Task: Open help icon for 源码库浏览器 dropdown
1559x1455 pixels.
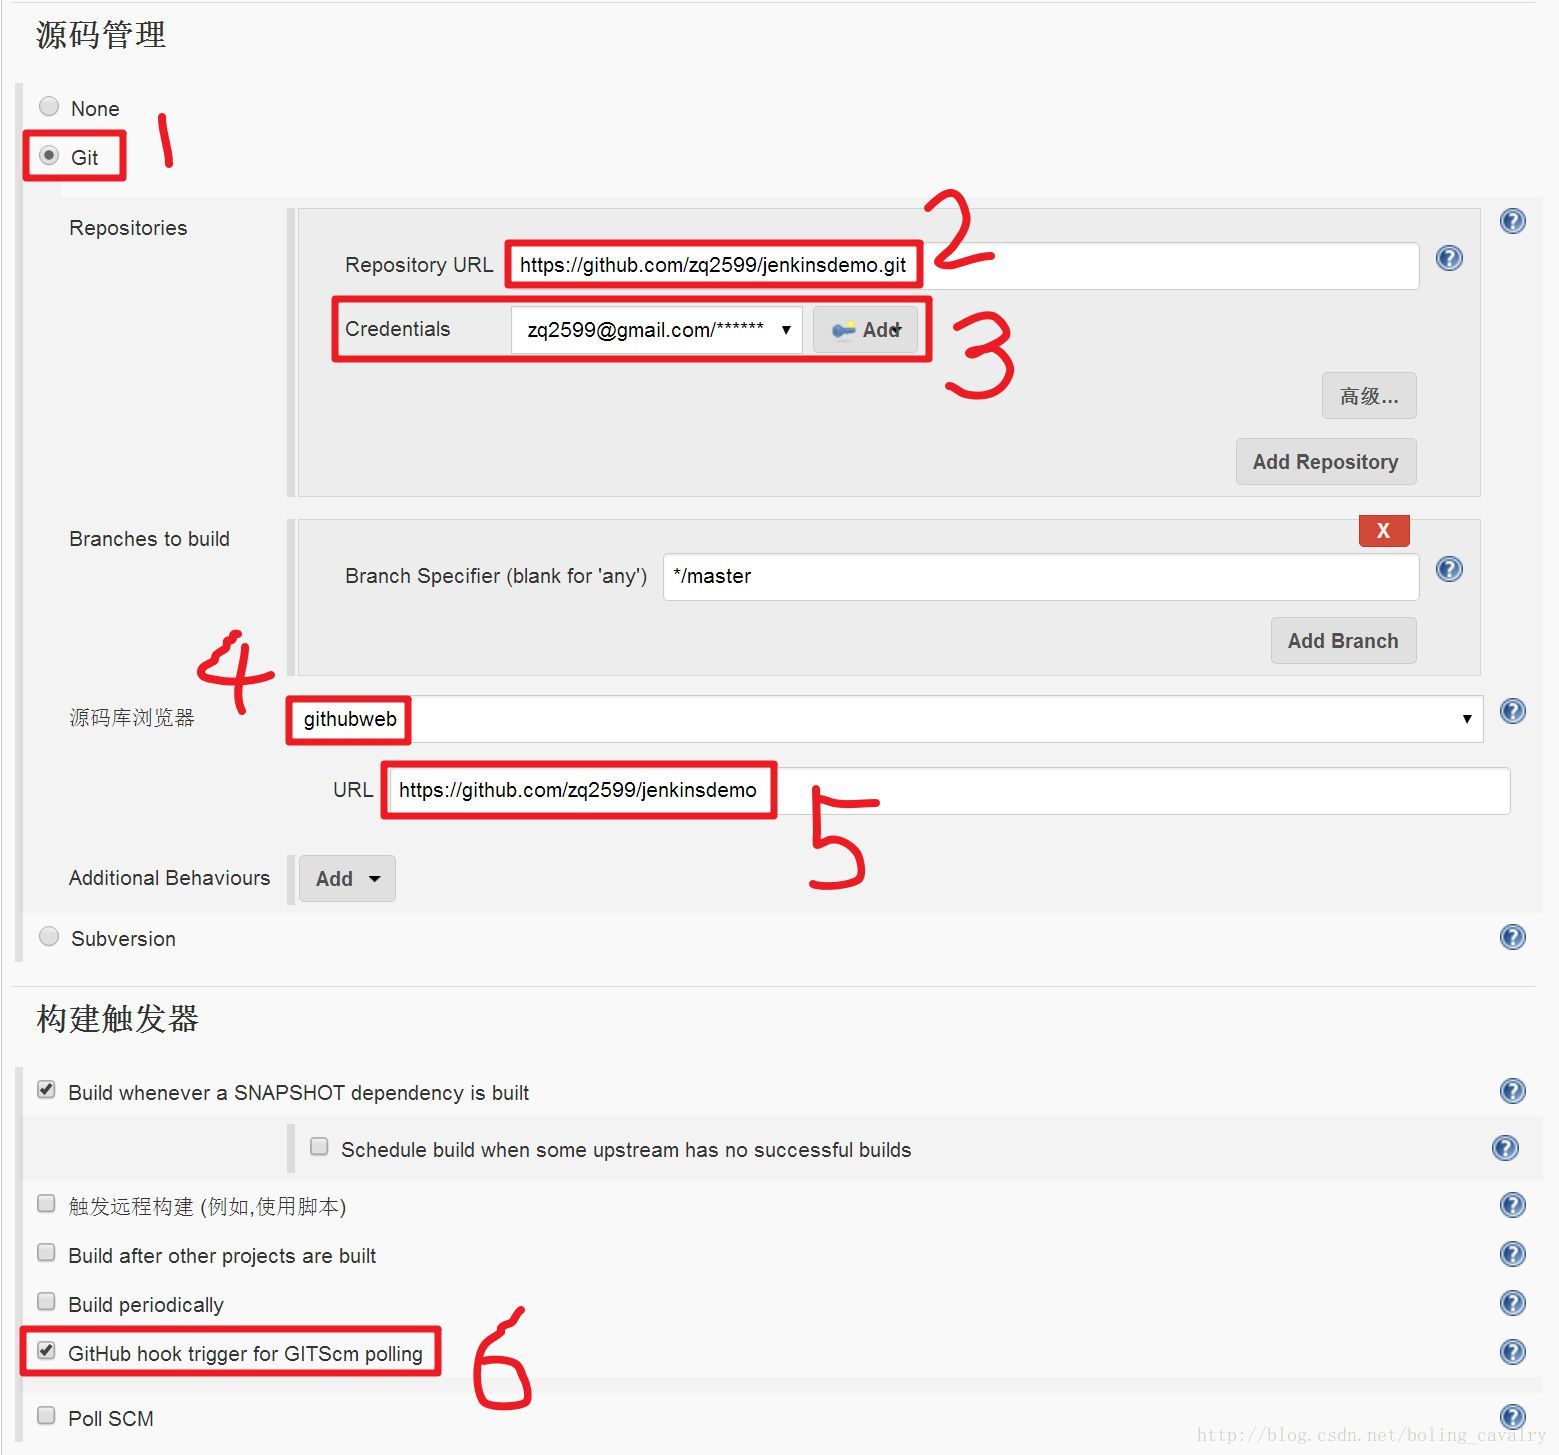Action: (1512, 711)
